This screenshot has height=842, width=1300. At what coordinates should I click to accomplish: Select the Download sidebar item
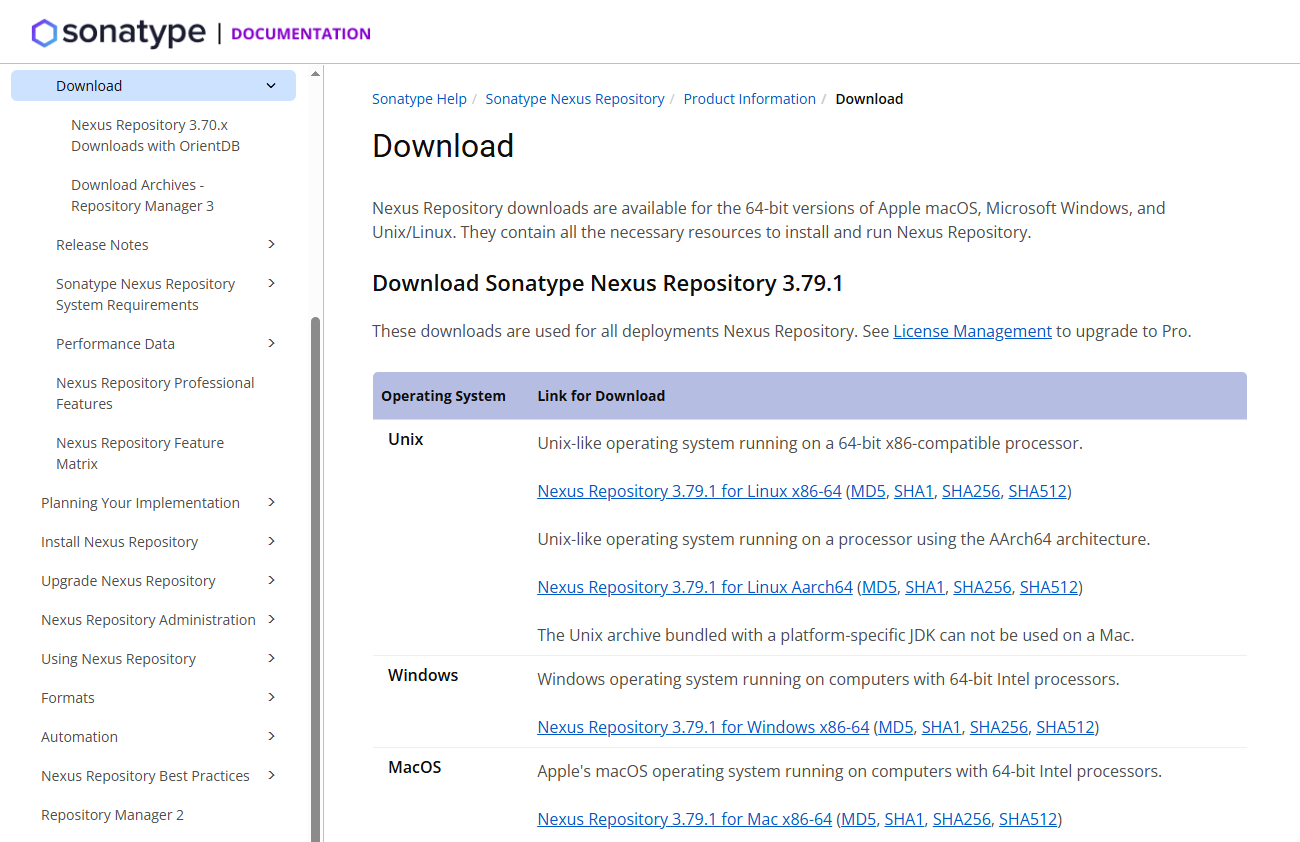click(153, 86)
